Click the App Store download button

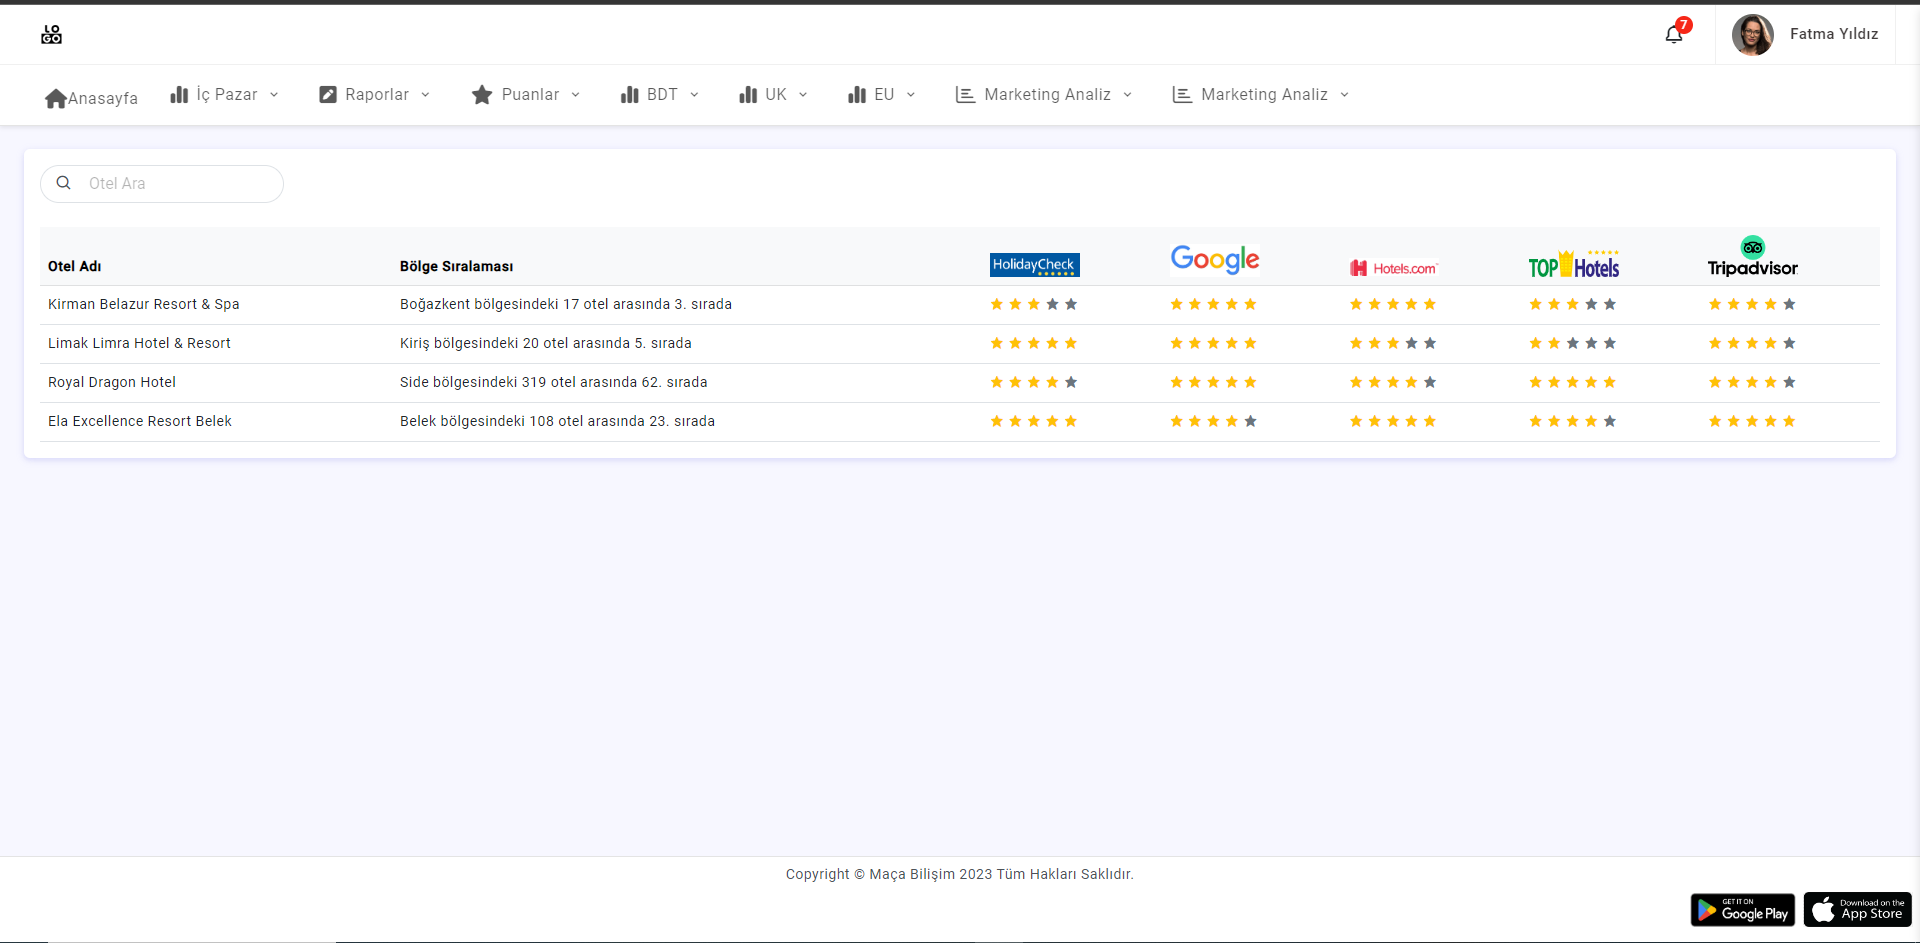click(x=1857, y=910)
